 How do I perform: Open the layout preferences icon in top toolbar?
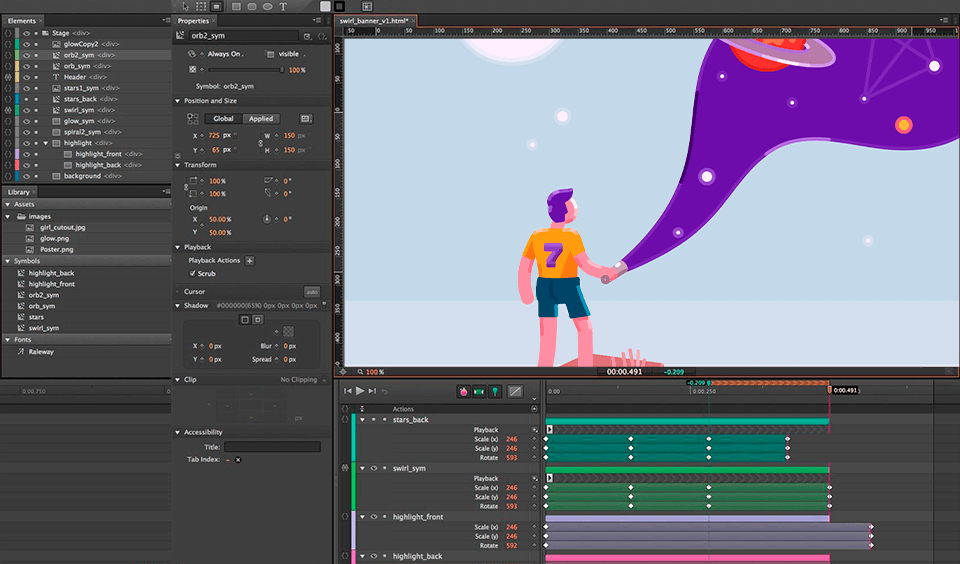click(367, 7)
